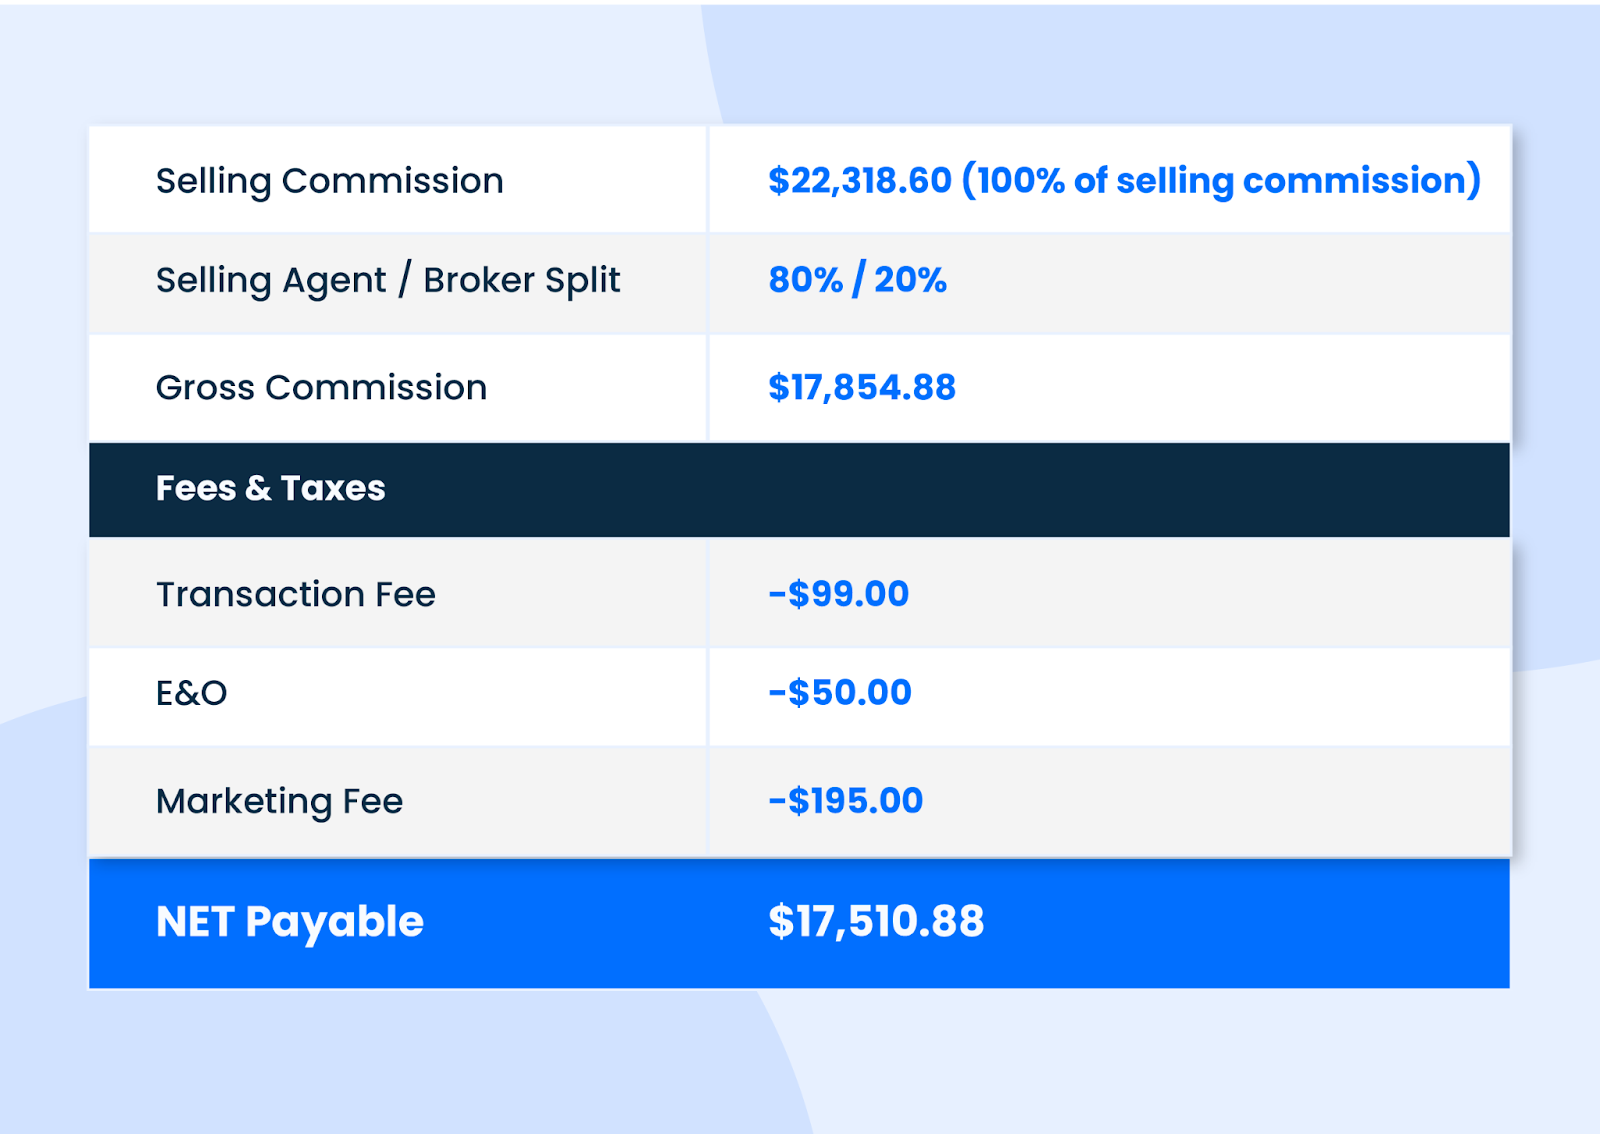The image size is (1600, 1134).
Task: Click the Selling Commission row label
Action: click(329, 181)
